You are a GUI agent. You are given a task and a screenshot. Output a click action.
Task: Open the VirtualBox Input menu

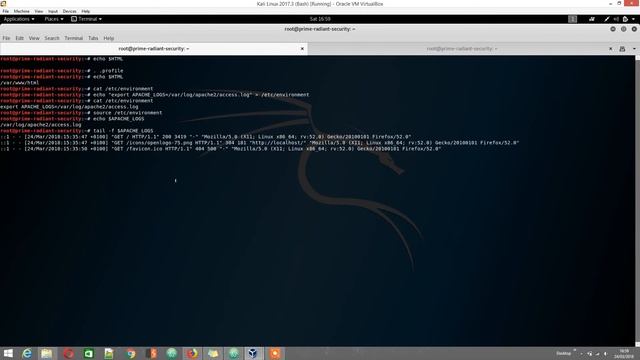[x=53, y=11]
